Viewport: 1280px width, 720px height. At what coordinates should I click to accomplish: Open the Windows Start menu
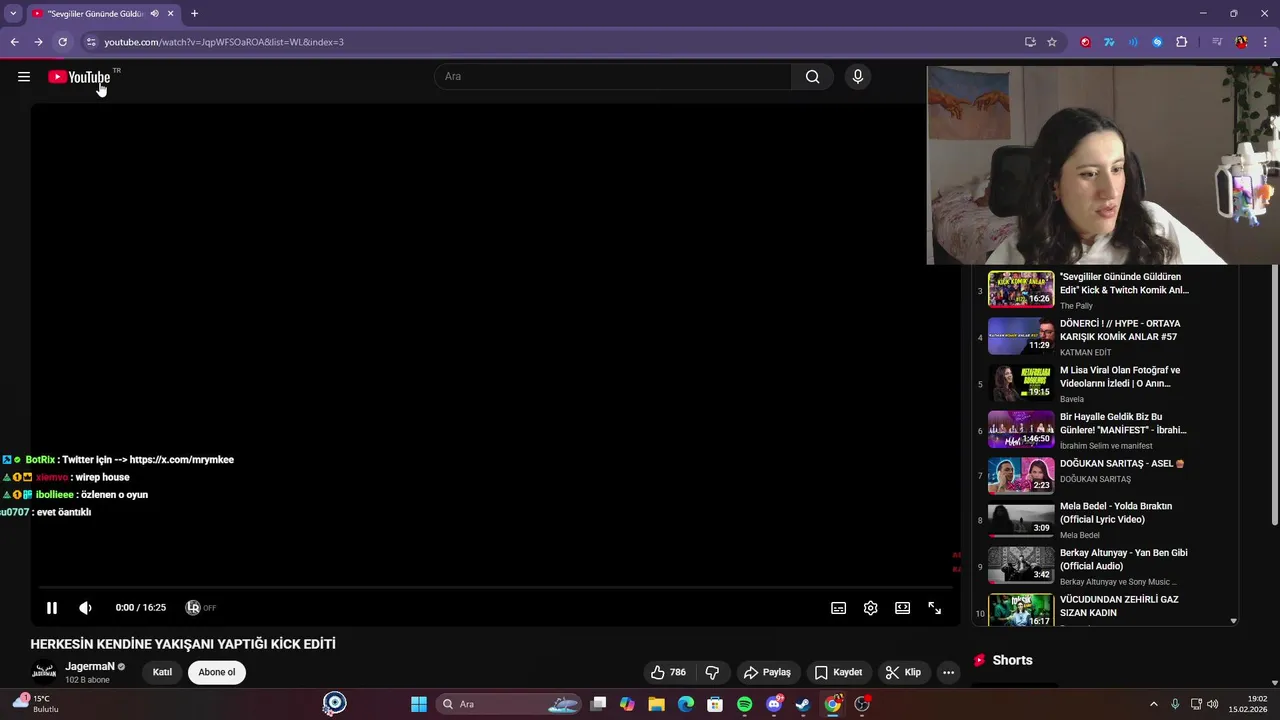(419, 704)
